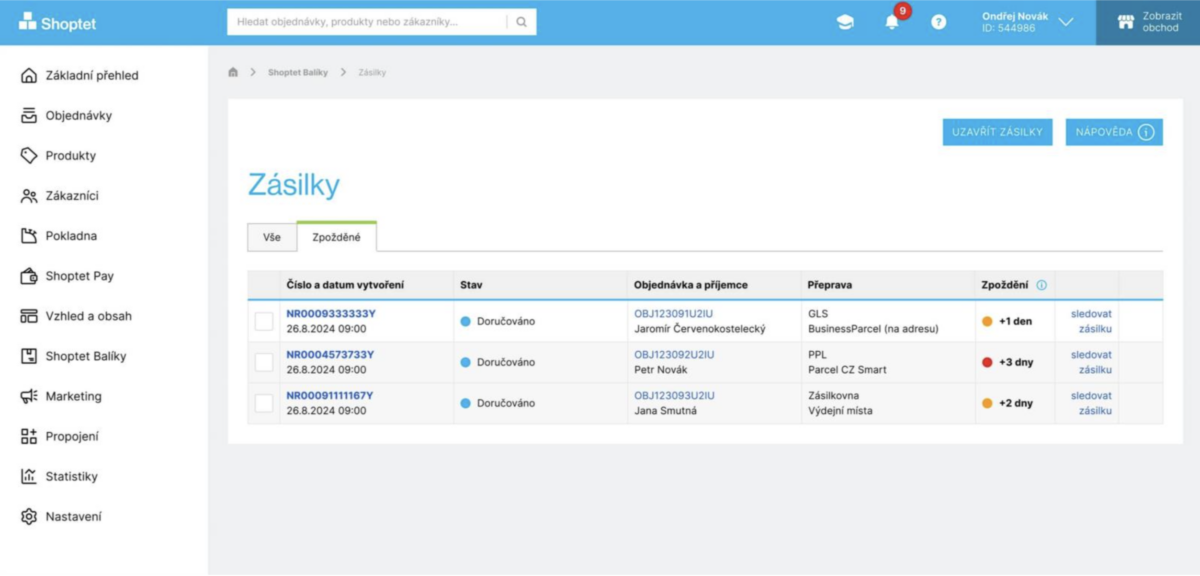This screenshot has height=576, width=1200.
Task: Open shipment link NR0004573733Y
Action: tap(330, 354)
